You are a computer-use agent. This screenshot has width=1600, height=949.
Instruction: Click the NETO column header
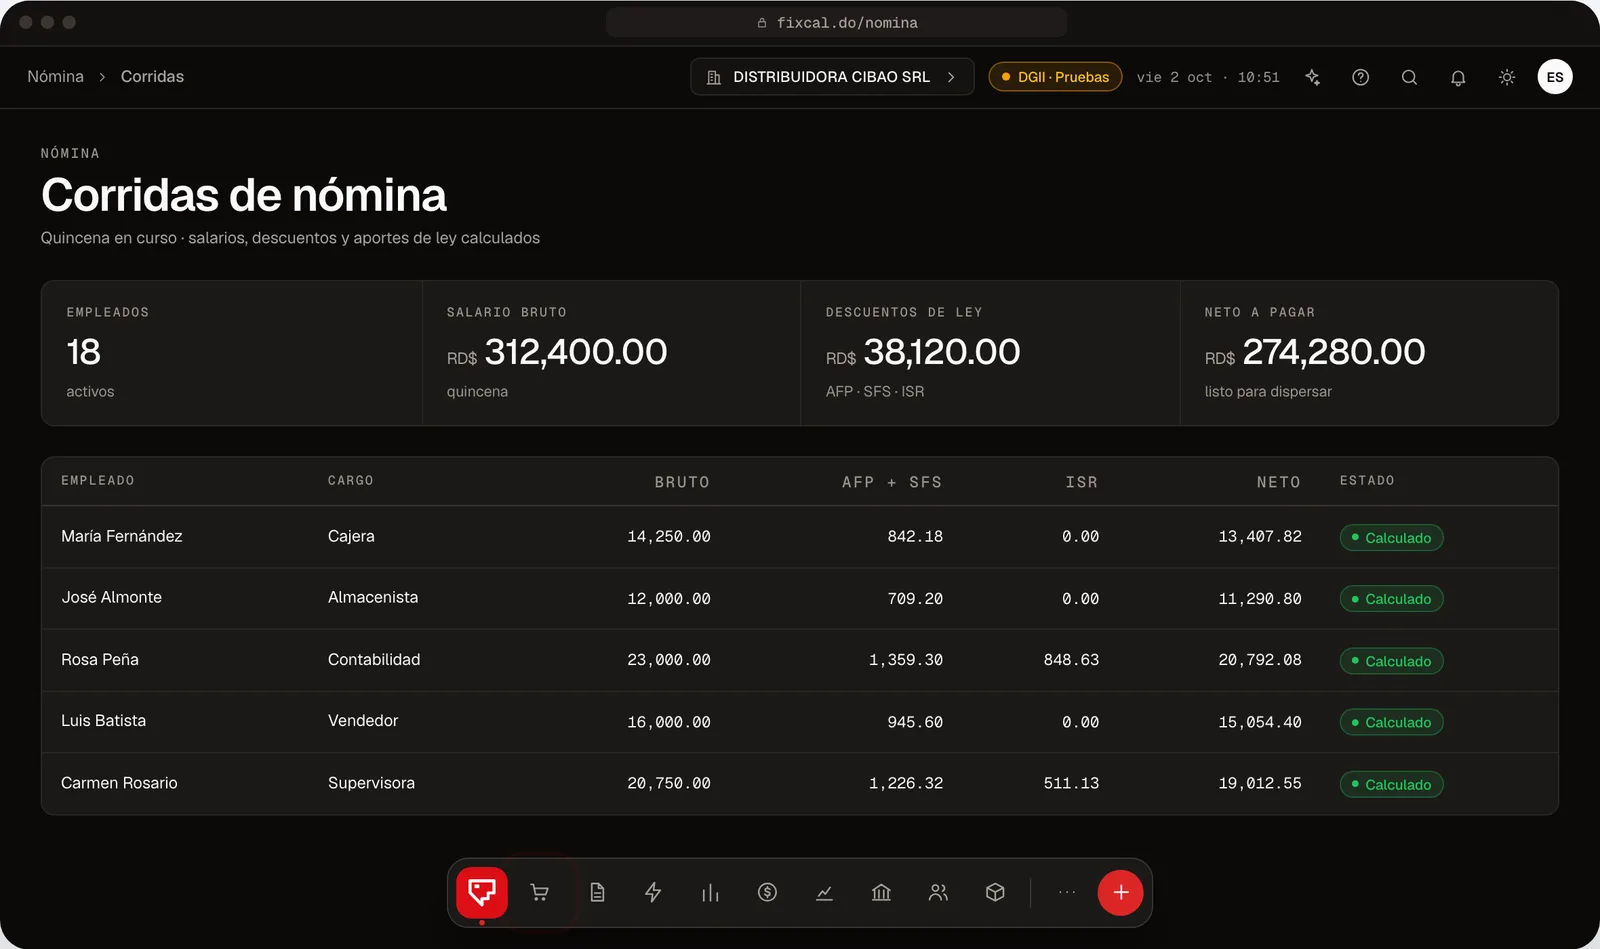coord(1279,482)
